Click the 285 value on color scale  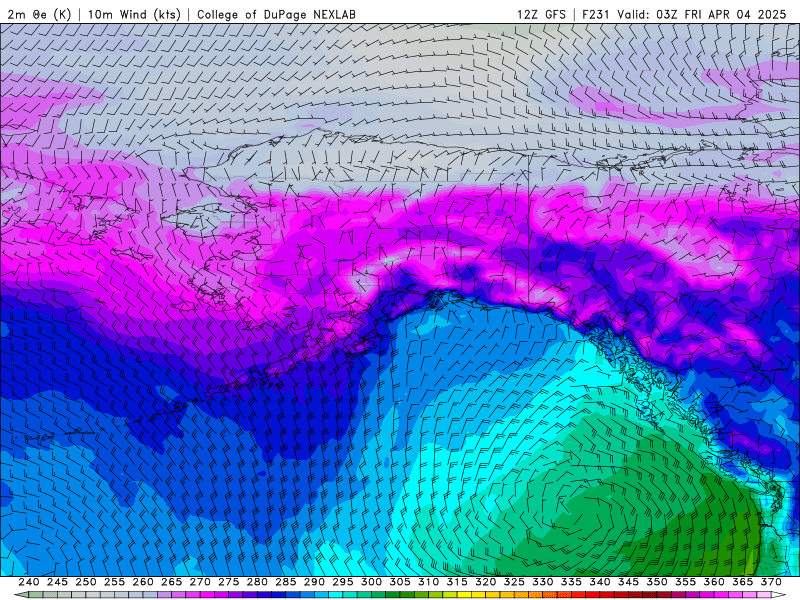286,582
